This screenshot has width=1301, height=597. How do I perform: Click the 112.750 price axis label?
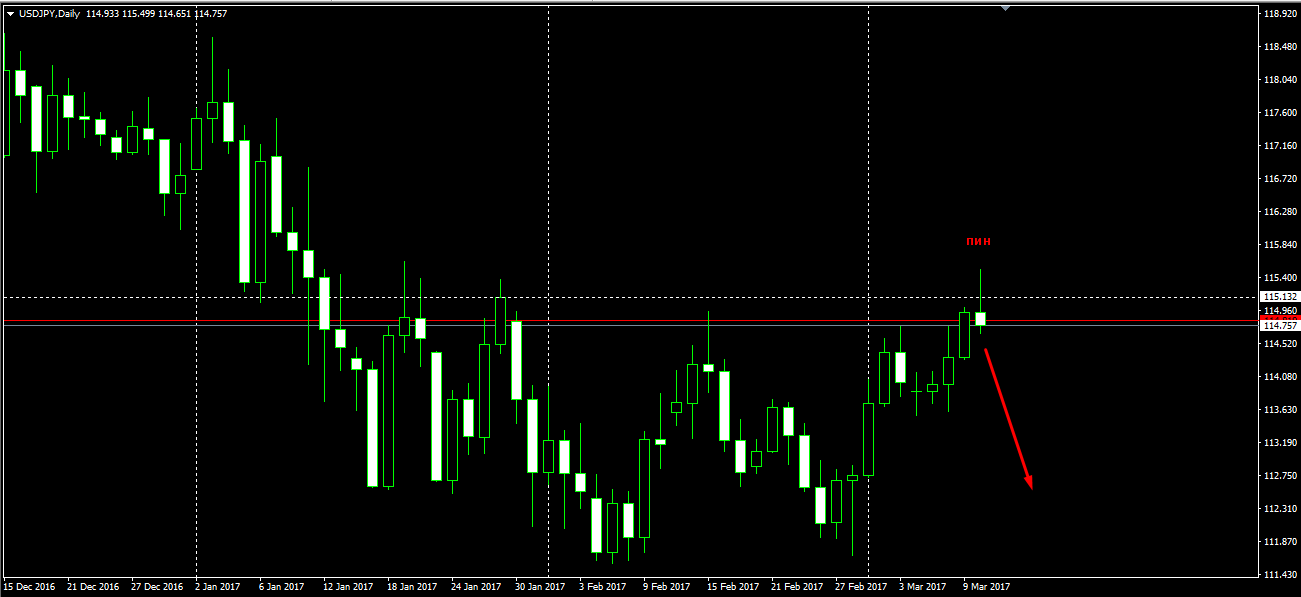click(x=1280, y=476)
